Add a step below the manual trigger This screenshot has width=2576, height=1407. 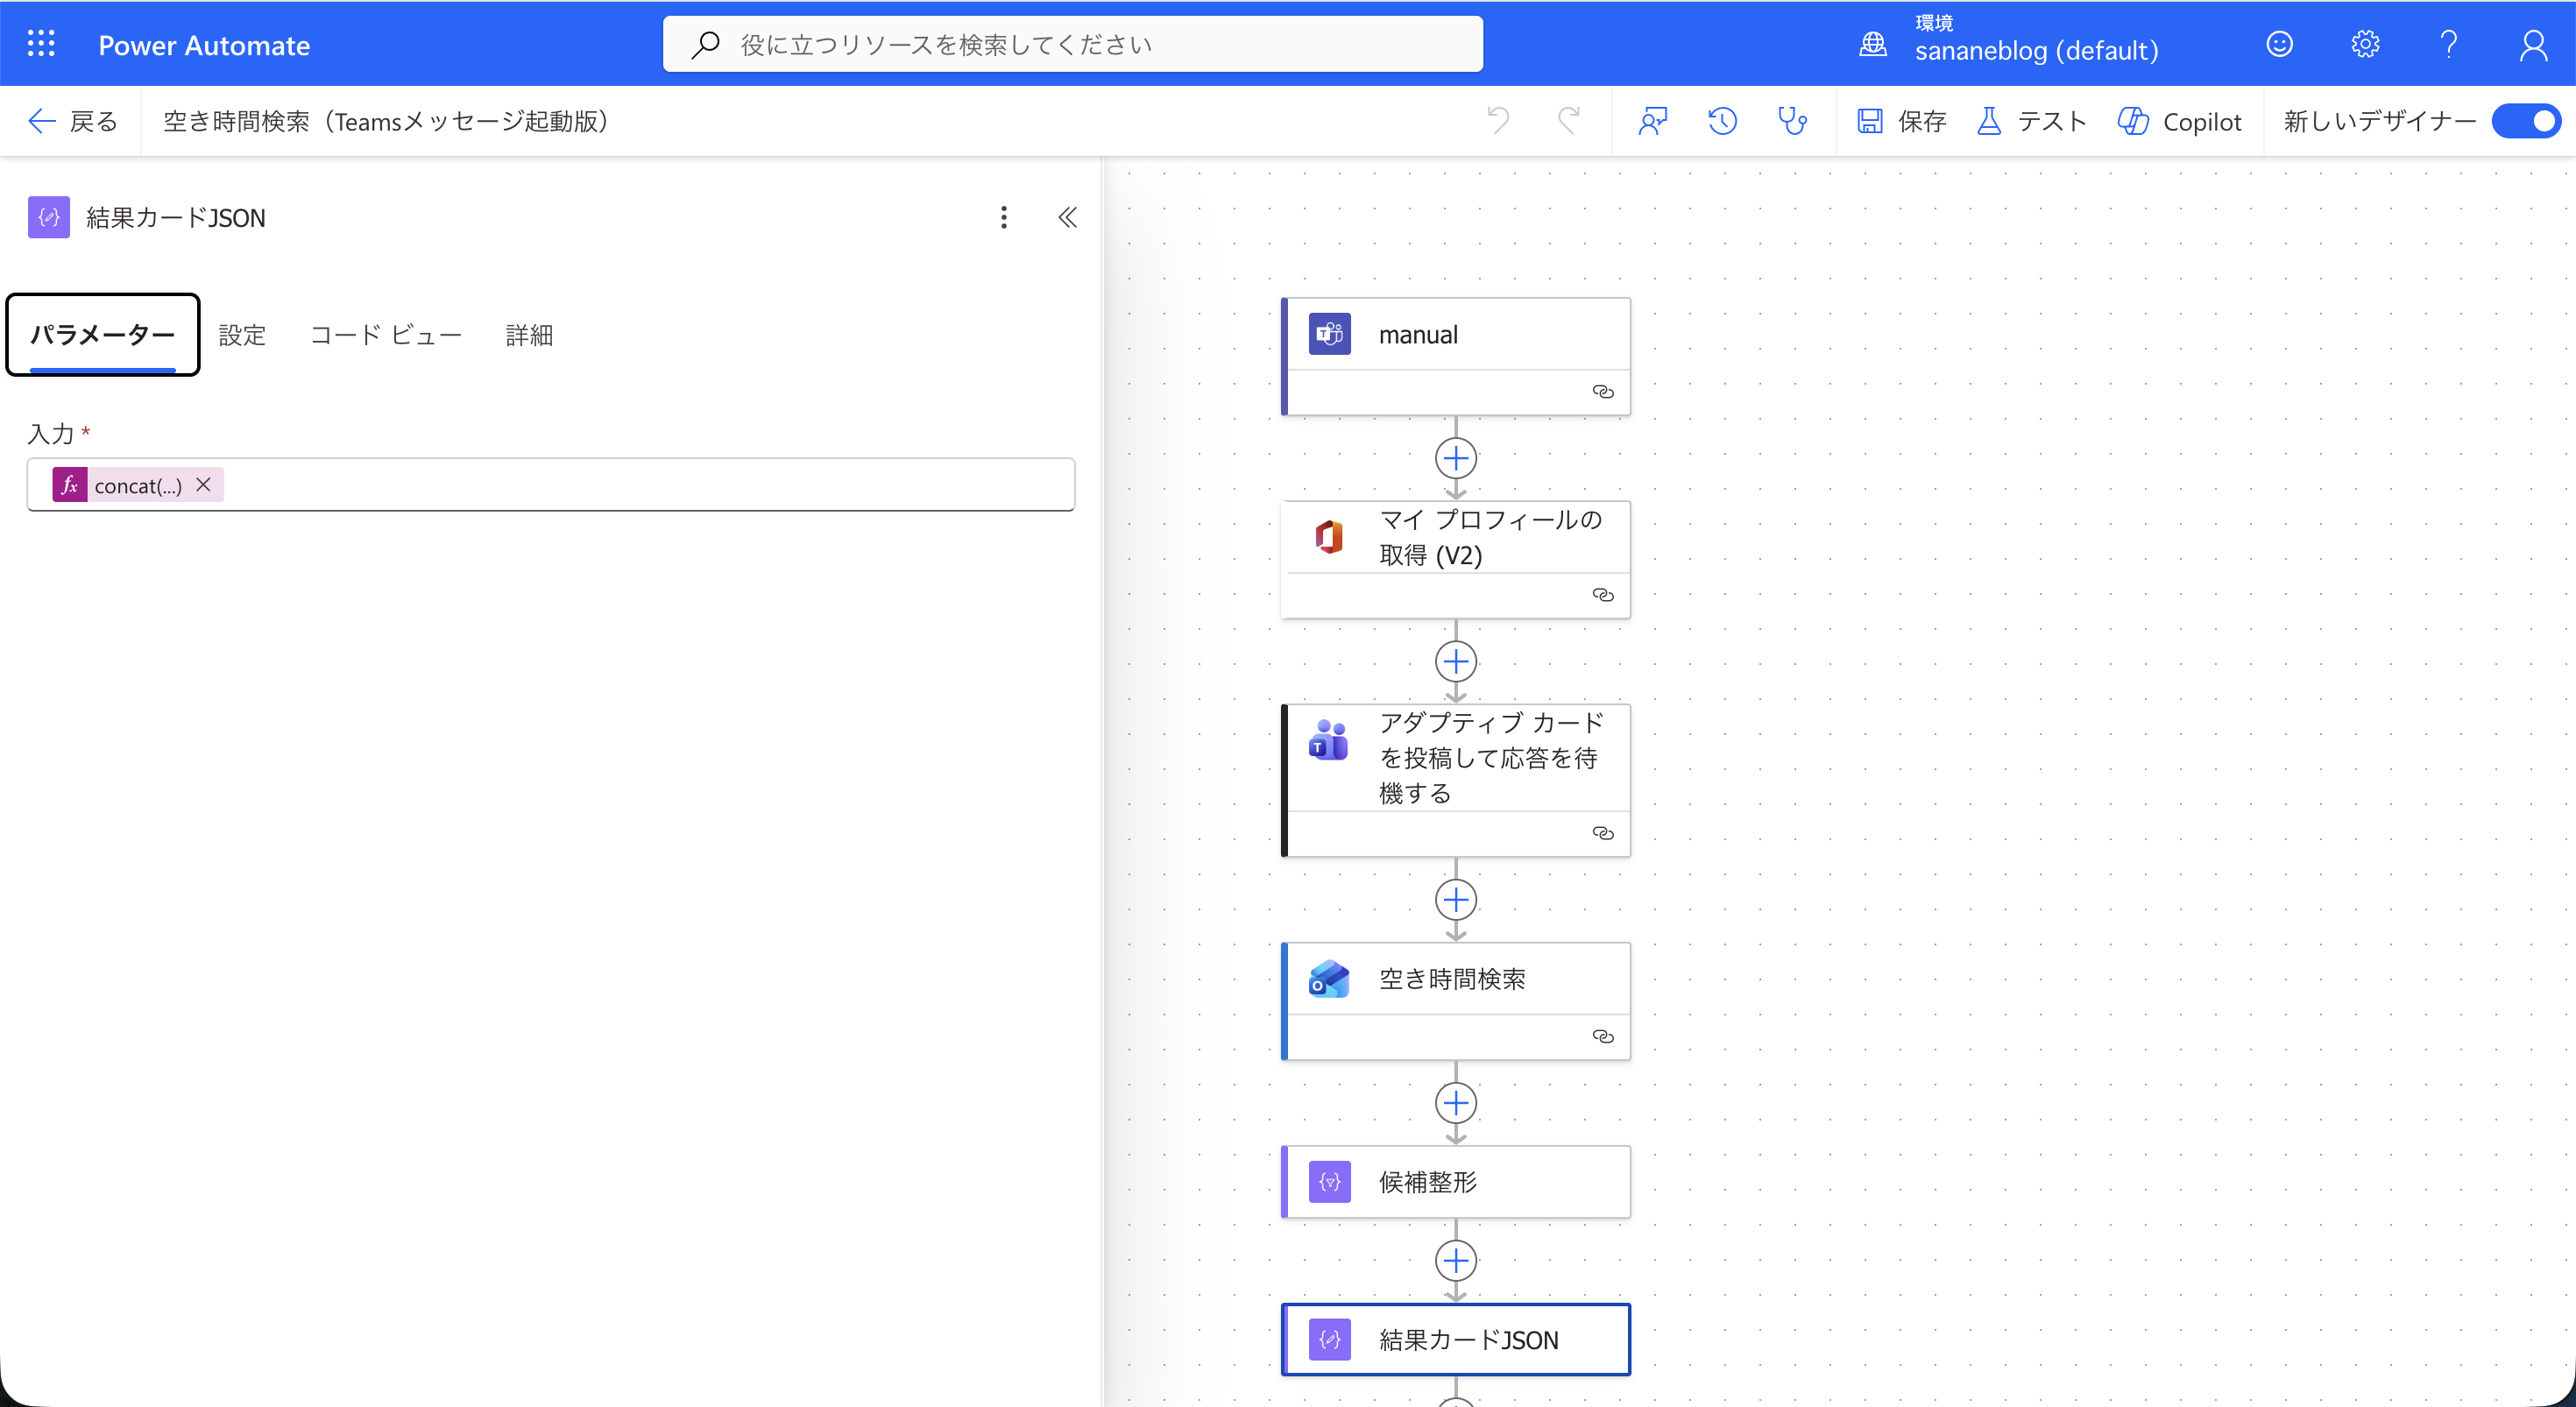click(x=1456, y=458)
